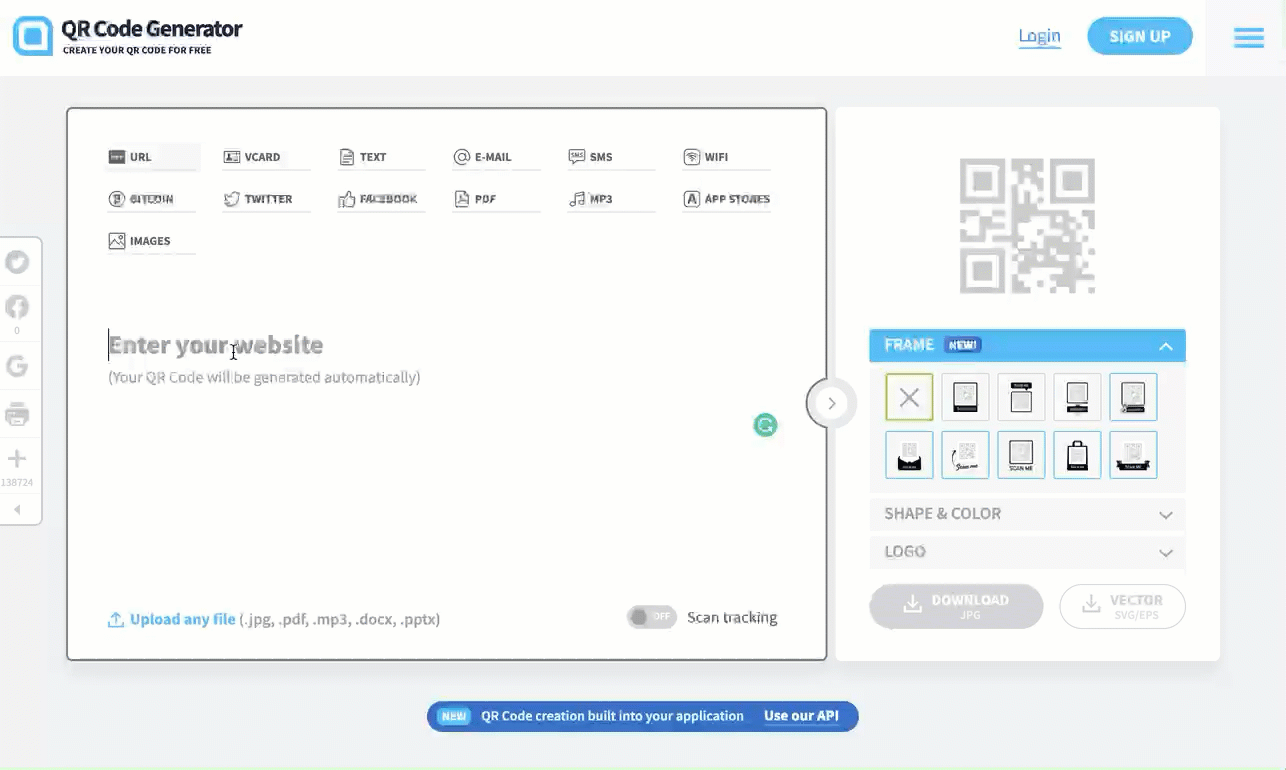Viewport: 1286px width, 770px height.
Task: Click the QR code preview image
Action: [1027, 226]
